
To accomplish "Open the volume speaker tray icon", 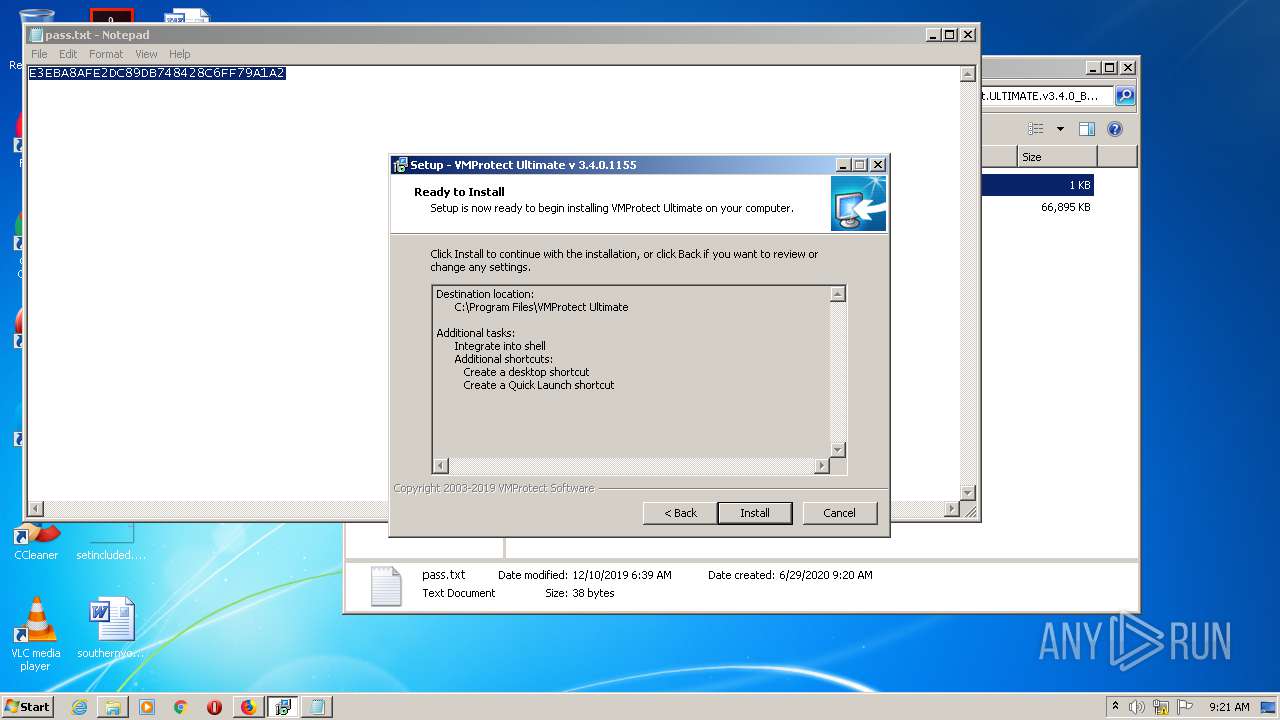I will 1137,707.
